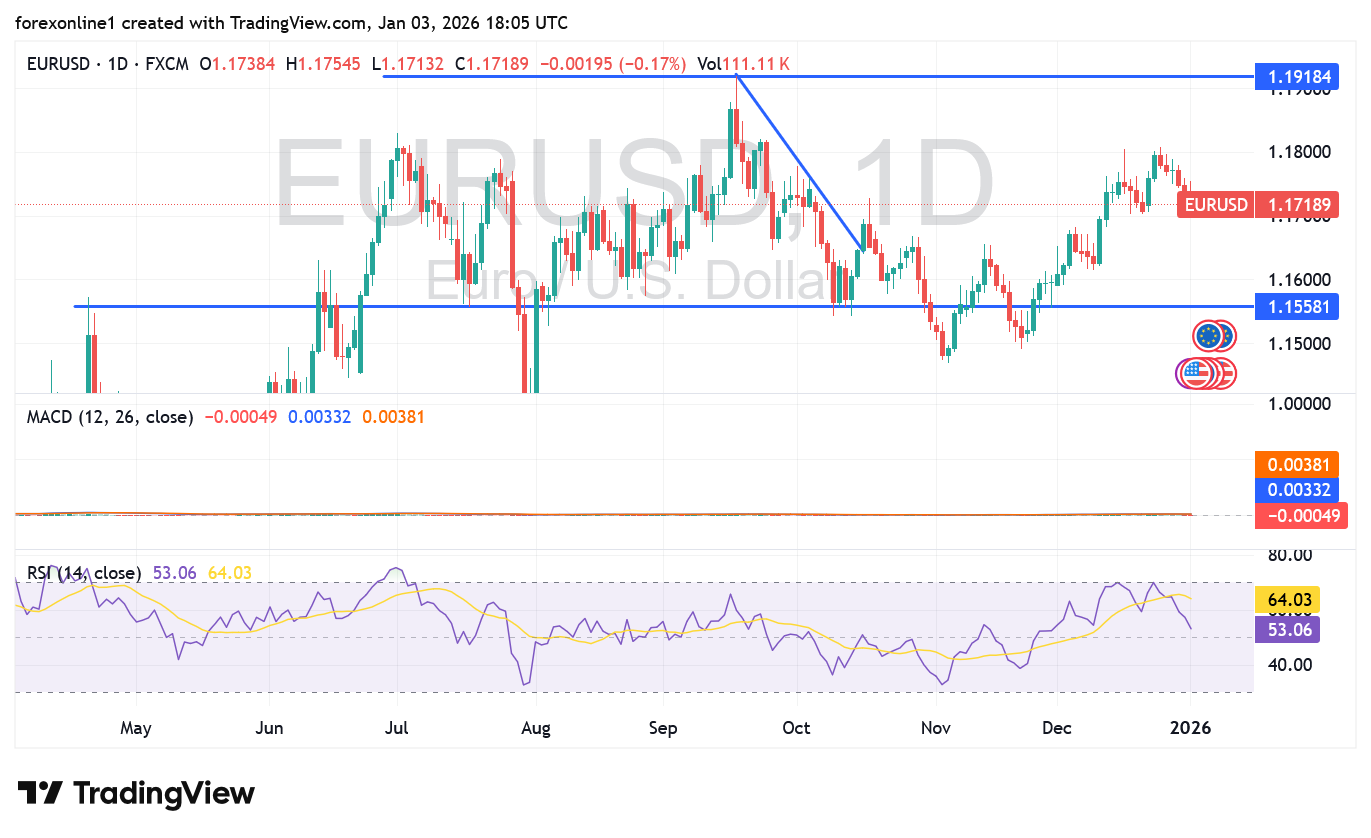This screenshot has height=838, width=1371.
Task: Click the red 1.17189 current price label on axis
Action: click(1298, 205)
